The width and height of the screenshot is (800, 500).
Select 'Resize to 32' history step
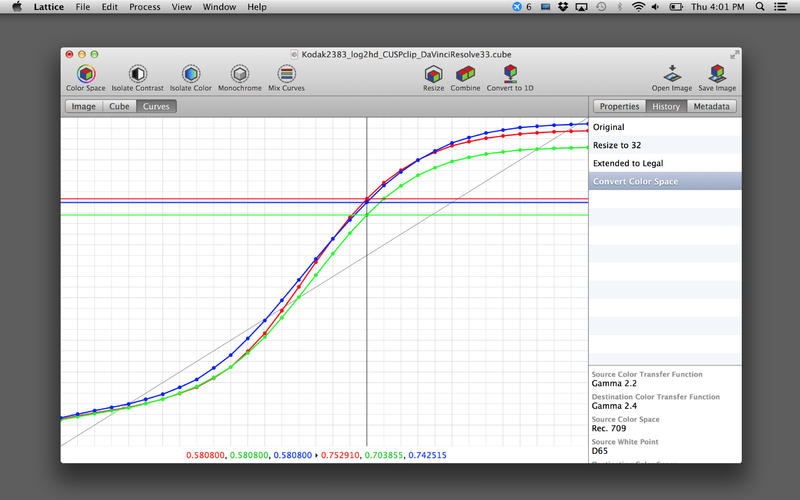click(617, 145)
